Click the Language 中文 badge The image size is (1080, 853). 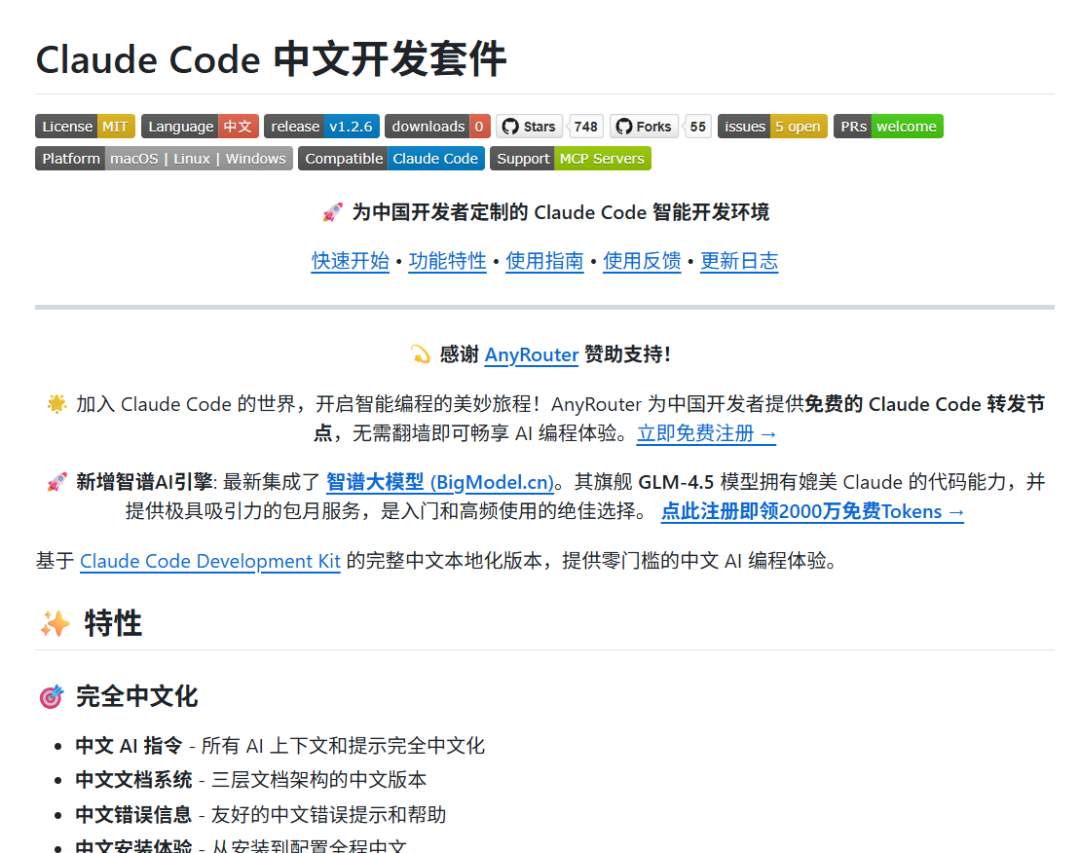pyautogui.click(x=199, y=126)
